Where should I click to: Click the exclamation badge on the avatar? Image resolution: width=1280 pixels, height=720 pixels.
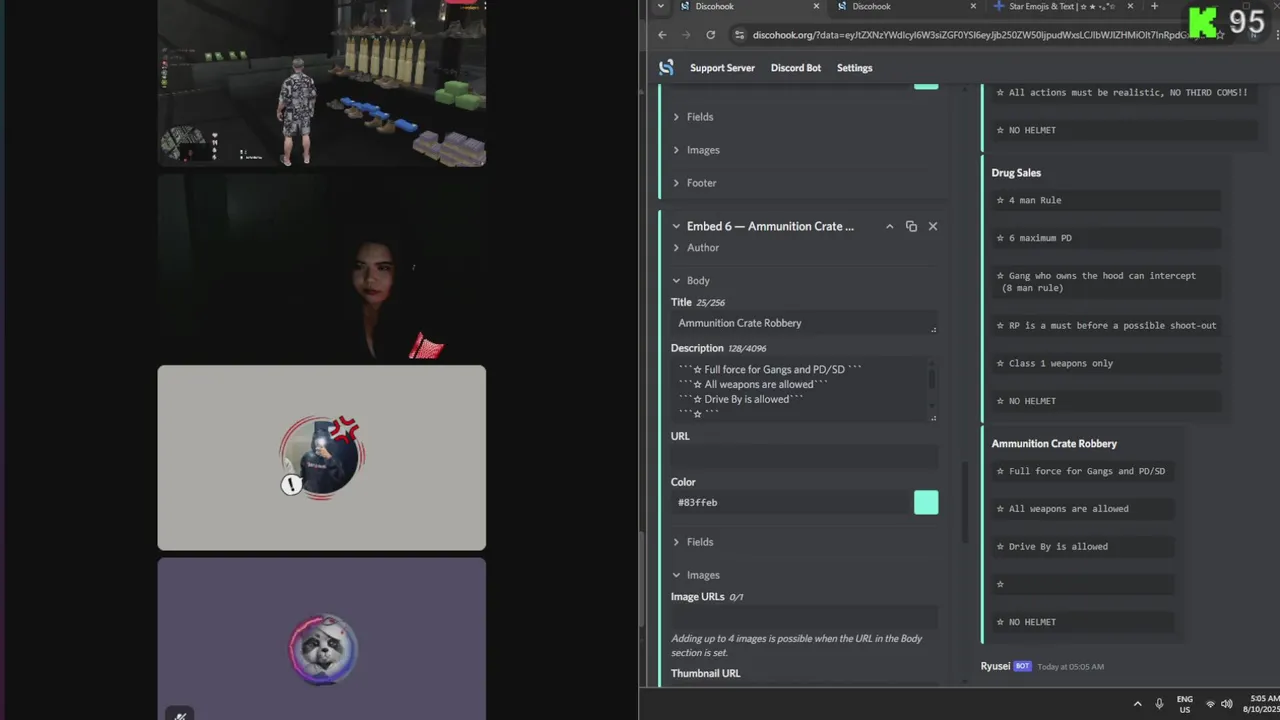pos(291,485)
